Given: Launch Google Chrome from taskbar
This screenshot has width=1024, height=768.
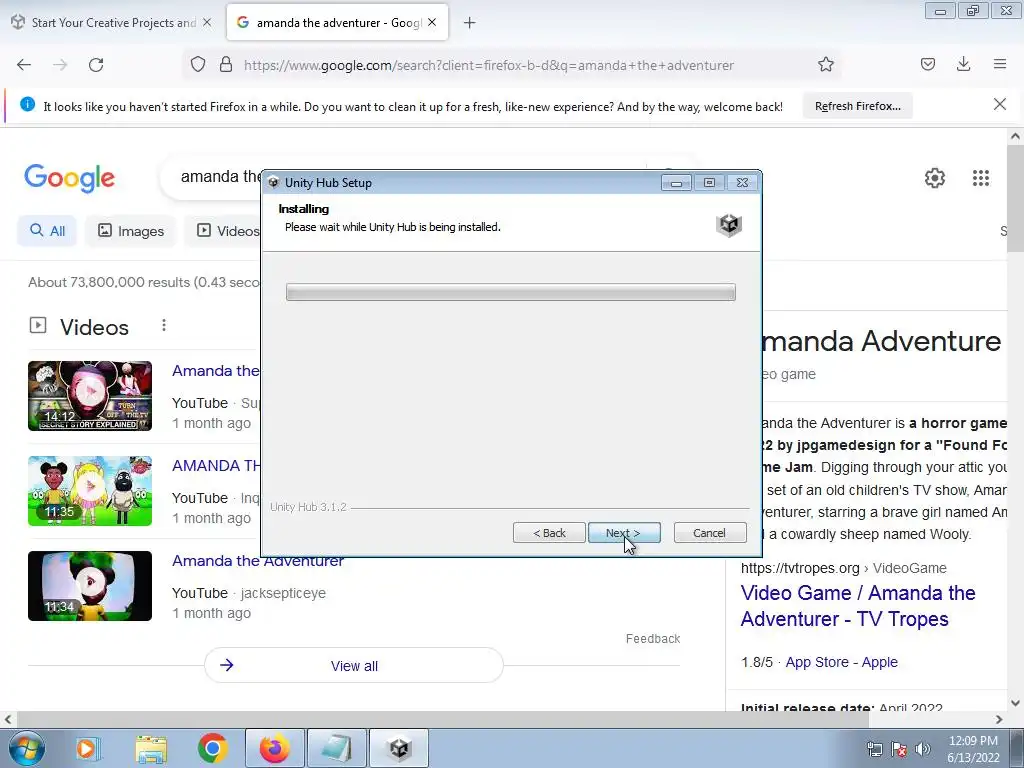Looking at the screenshot, I should point(213,748).
